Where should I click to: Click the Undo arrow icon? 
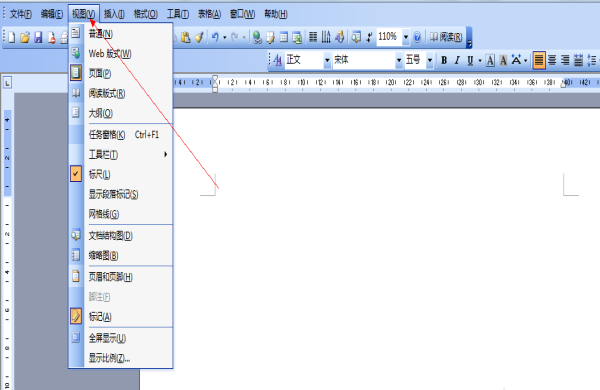pyautogui.click(x=215, y=37)
